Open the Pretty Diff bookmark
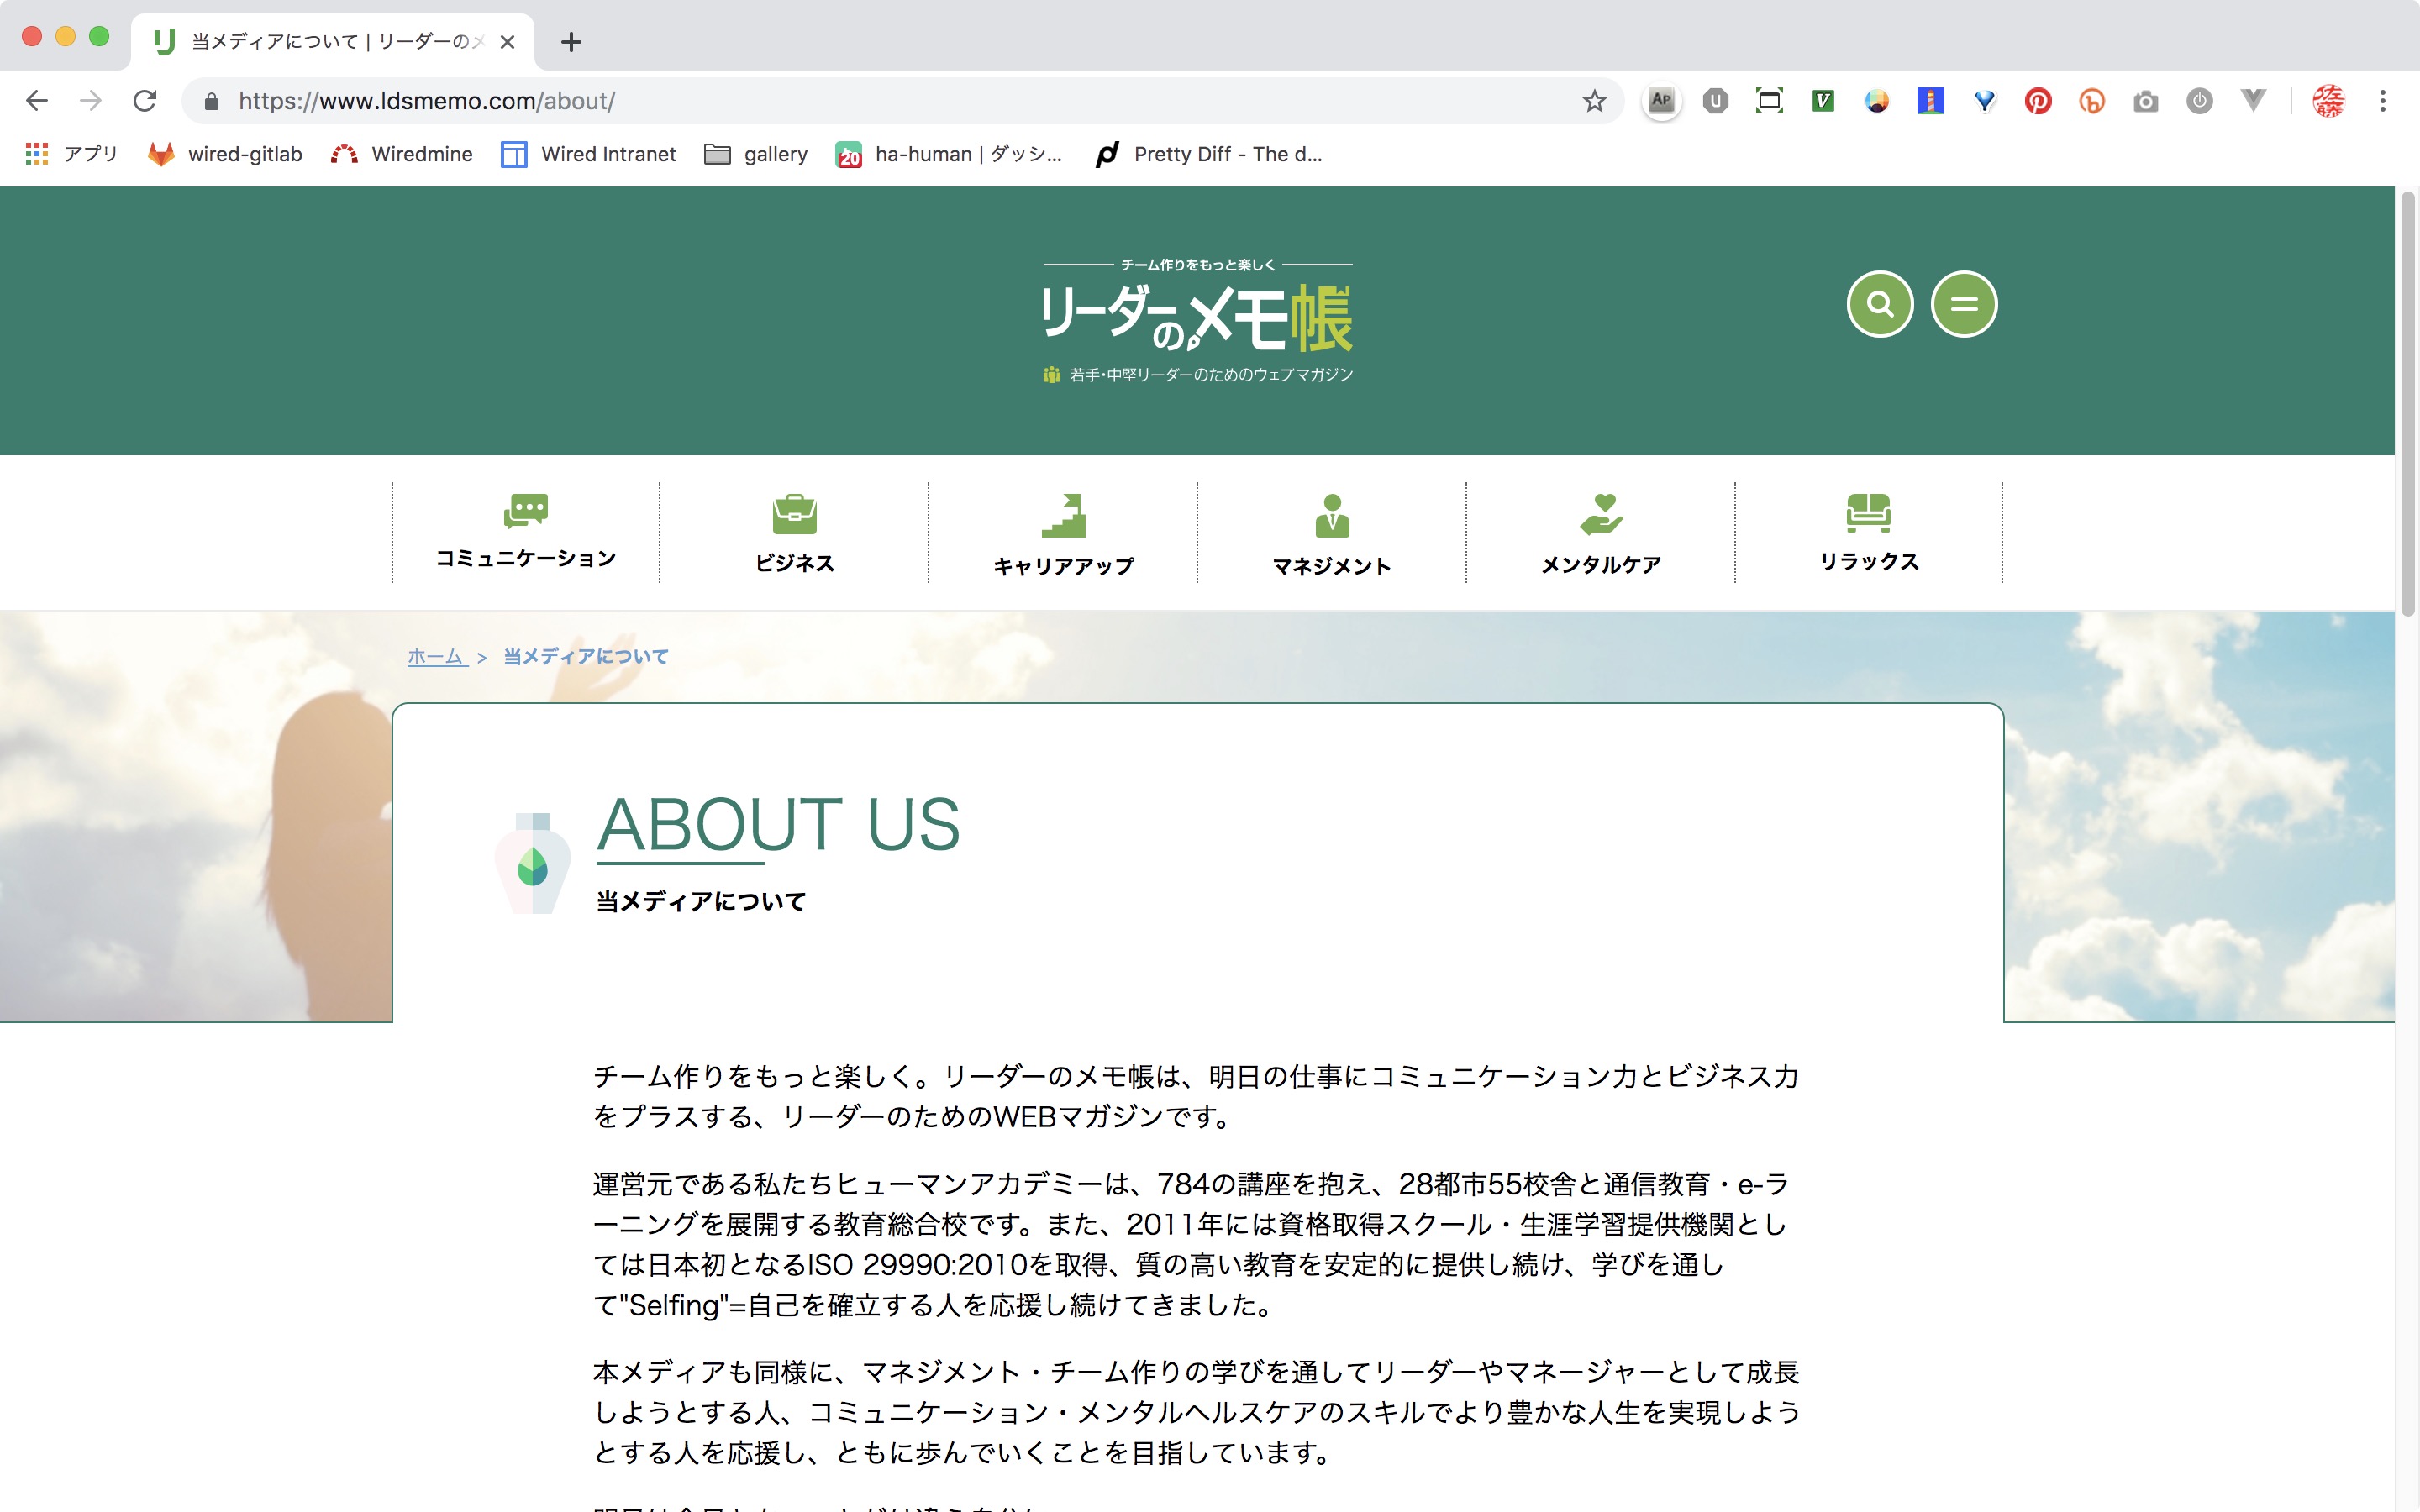Viewport: 2420px width, 1512px height. click(x=1208, y=154)
